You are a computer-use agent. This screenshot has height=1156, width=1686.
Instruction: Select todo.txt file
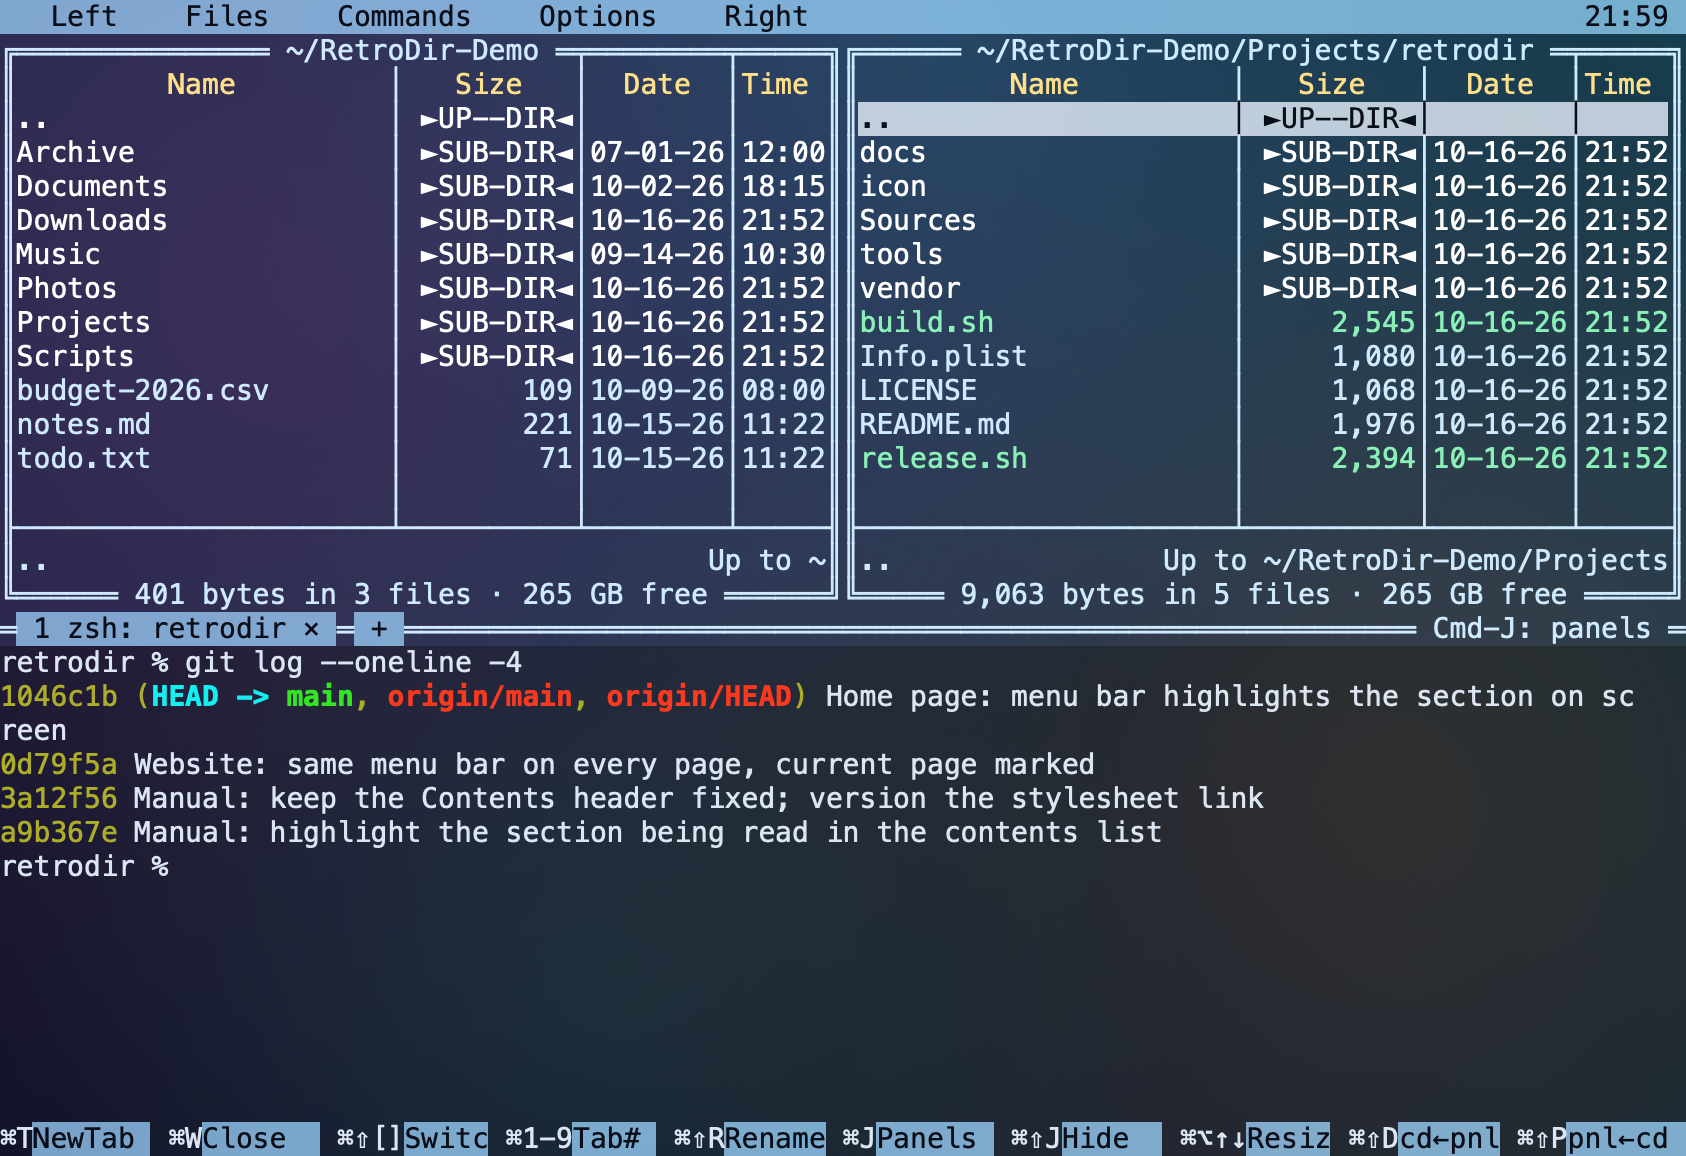(421, 458)
